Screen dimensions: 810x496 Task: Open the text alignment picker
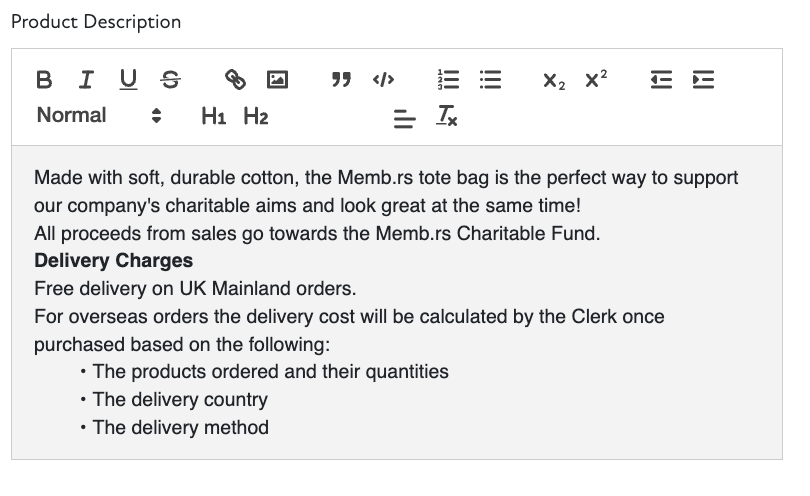(x=404, y=119)
